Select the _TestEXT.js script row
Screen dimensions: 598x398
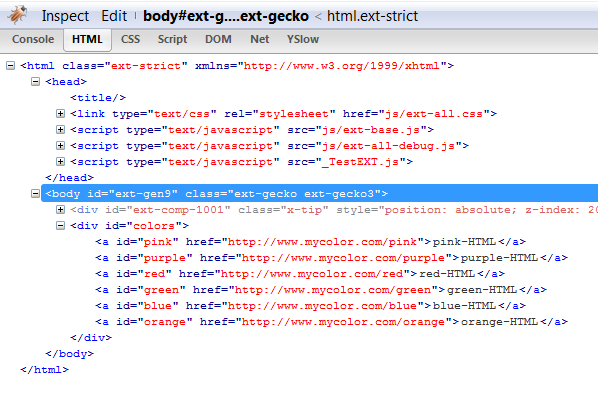(x=241, y=162)
